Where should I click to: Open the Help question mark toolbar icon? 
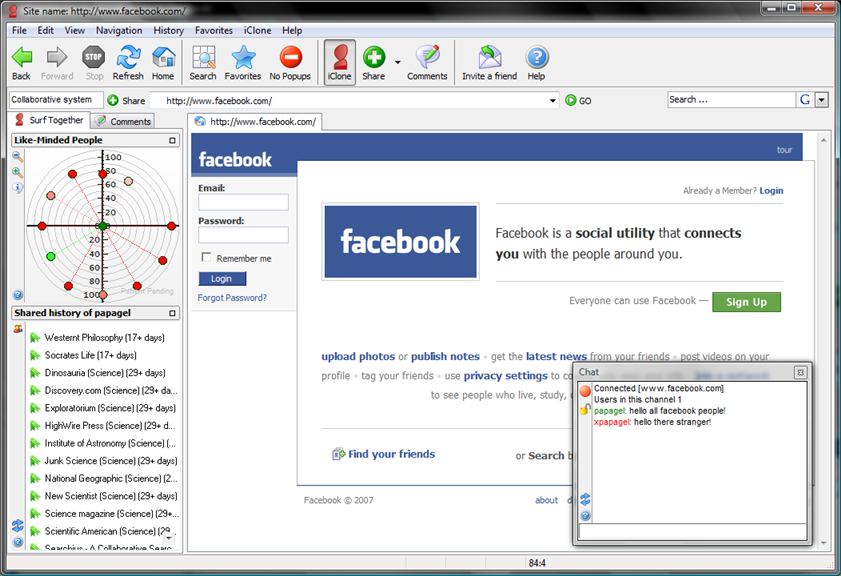536,63
